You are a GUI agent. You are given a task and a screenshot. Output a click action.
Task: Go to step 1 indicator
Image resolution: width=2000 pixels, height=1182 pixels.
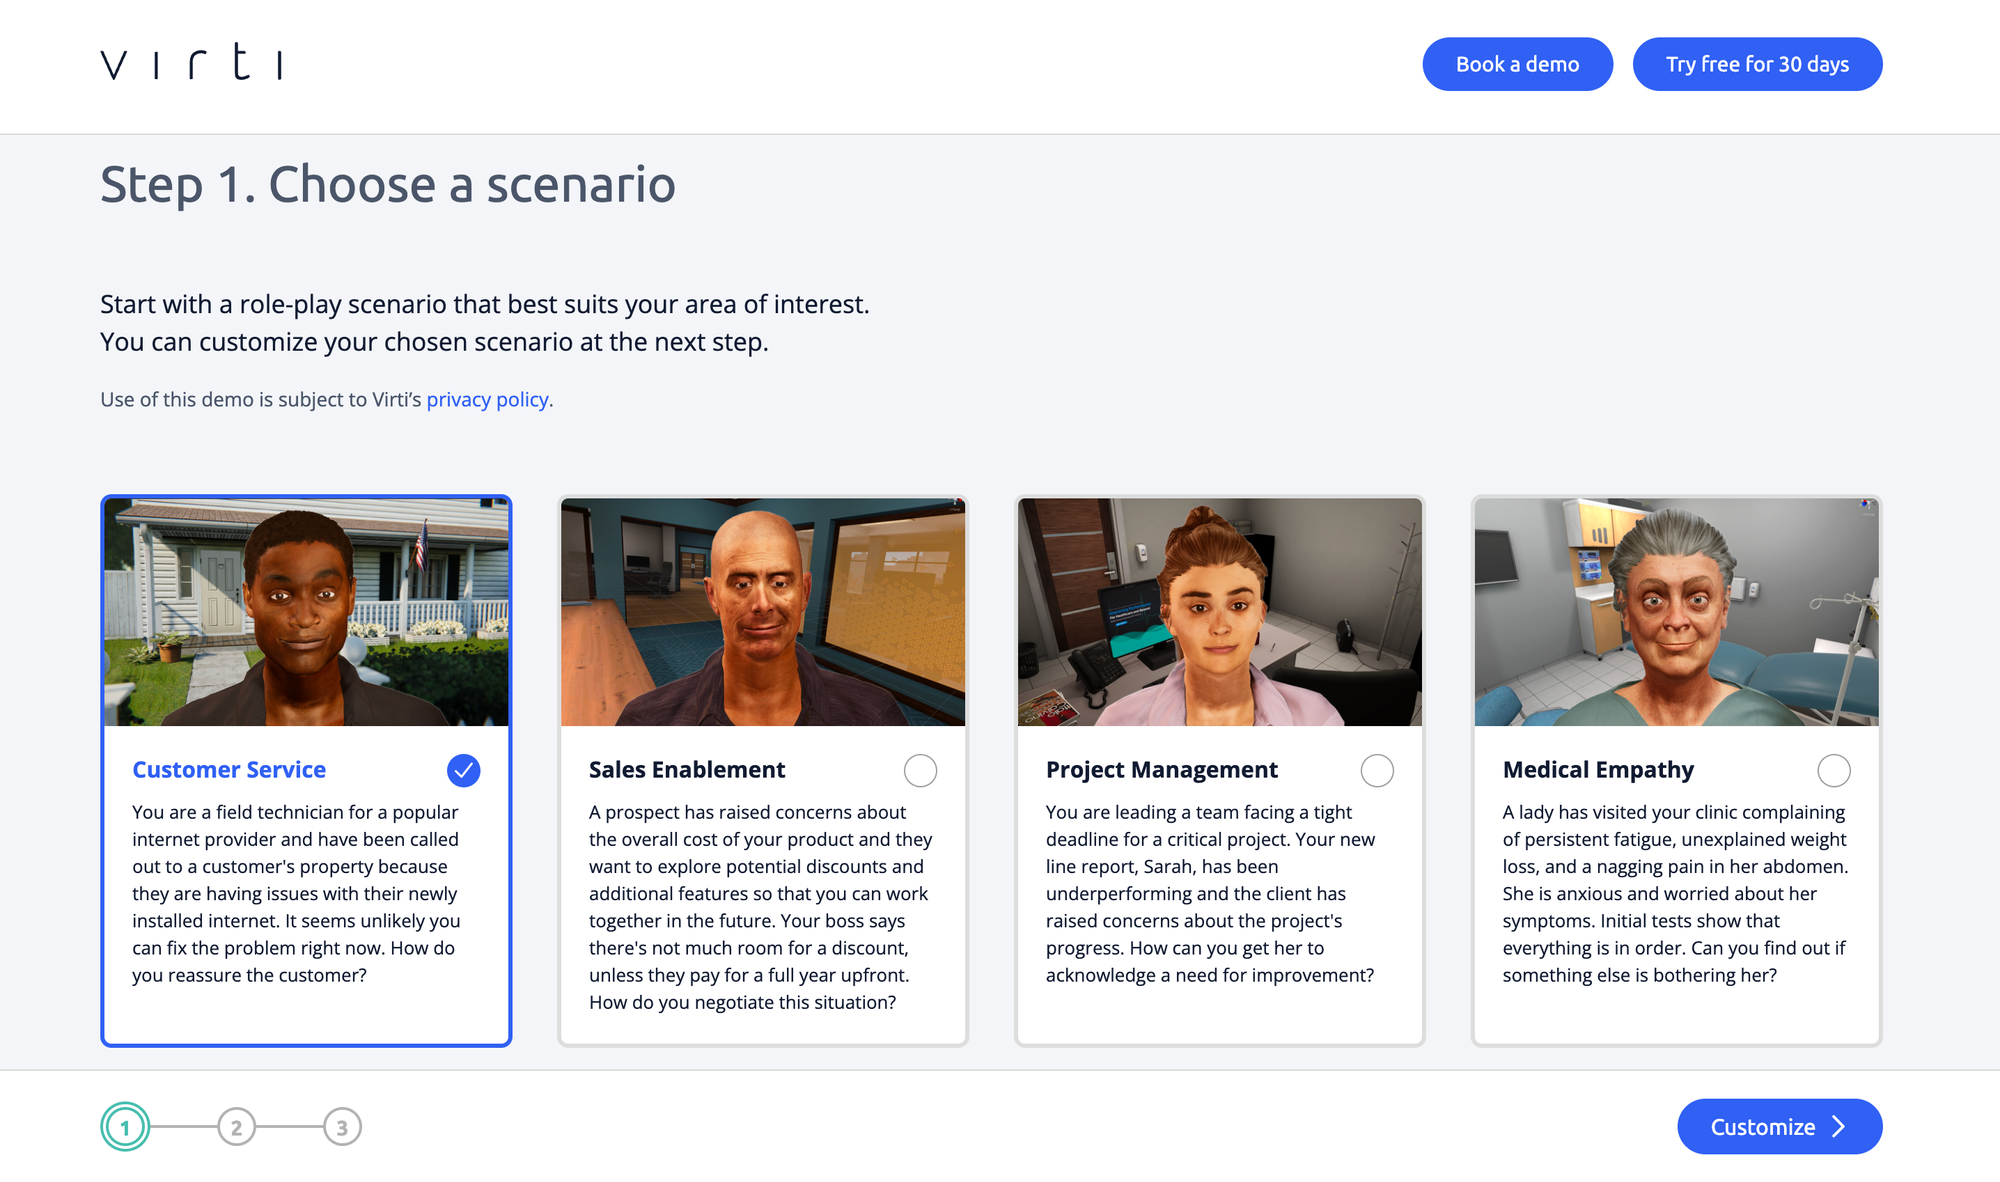(x=125, y=1128)
